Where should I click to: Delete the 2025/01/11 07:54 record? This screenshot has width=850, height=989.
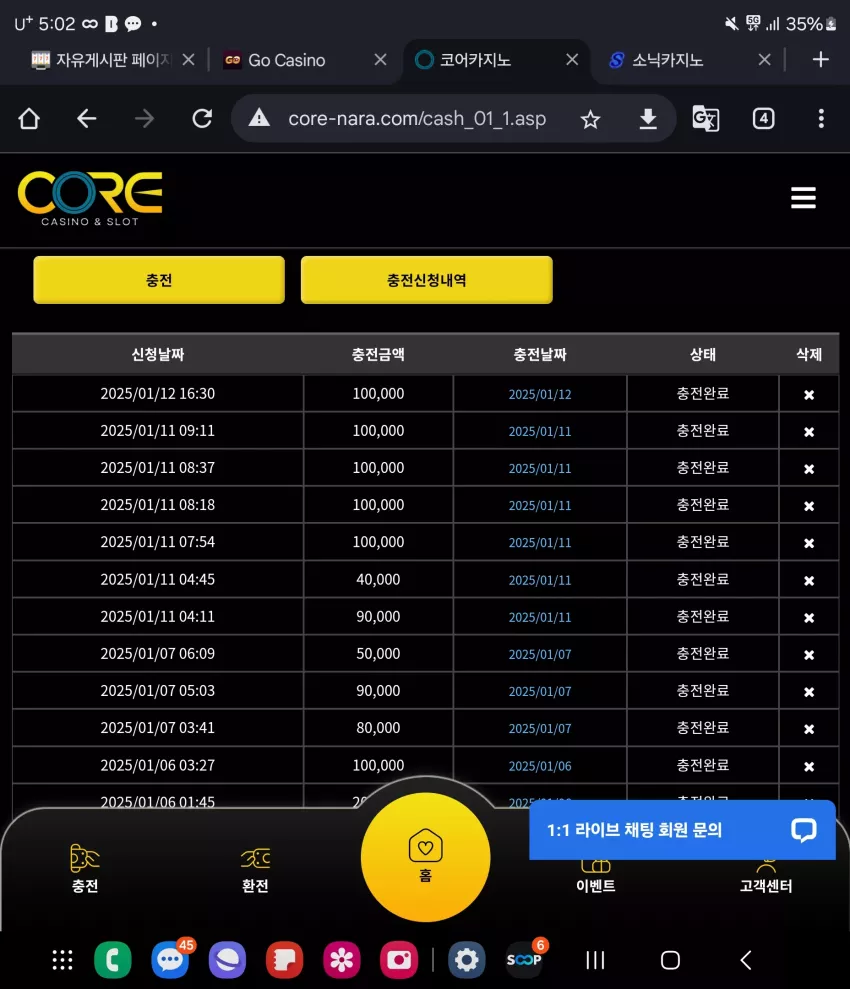pos(809,544)
